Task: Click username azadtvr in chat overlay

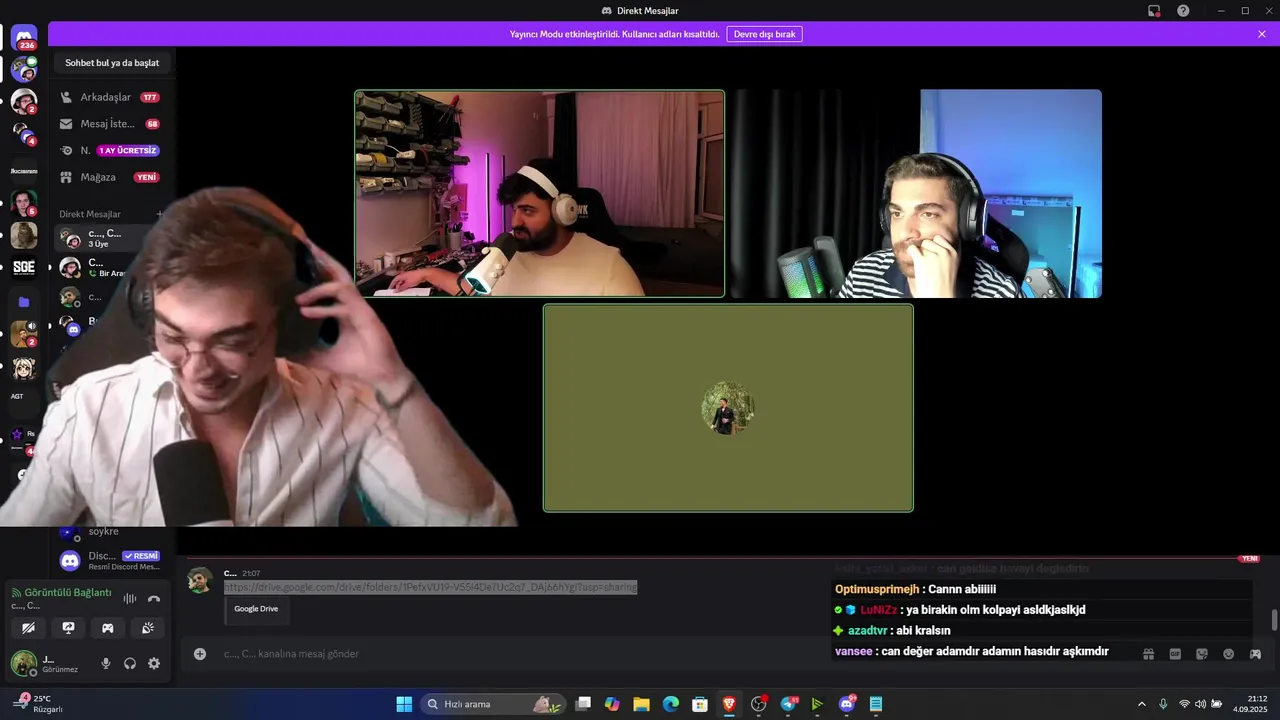Action: (x=868, y=631)
